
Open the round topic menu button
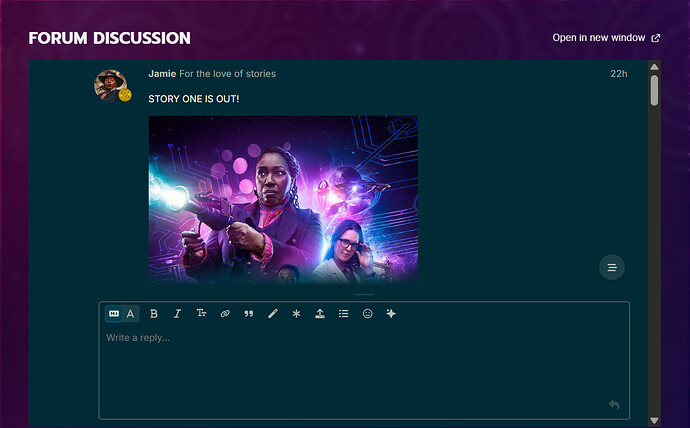click(x=612, y=267)
